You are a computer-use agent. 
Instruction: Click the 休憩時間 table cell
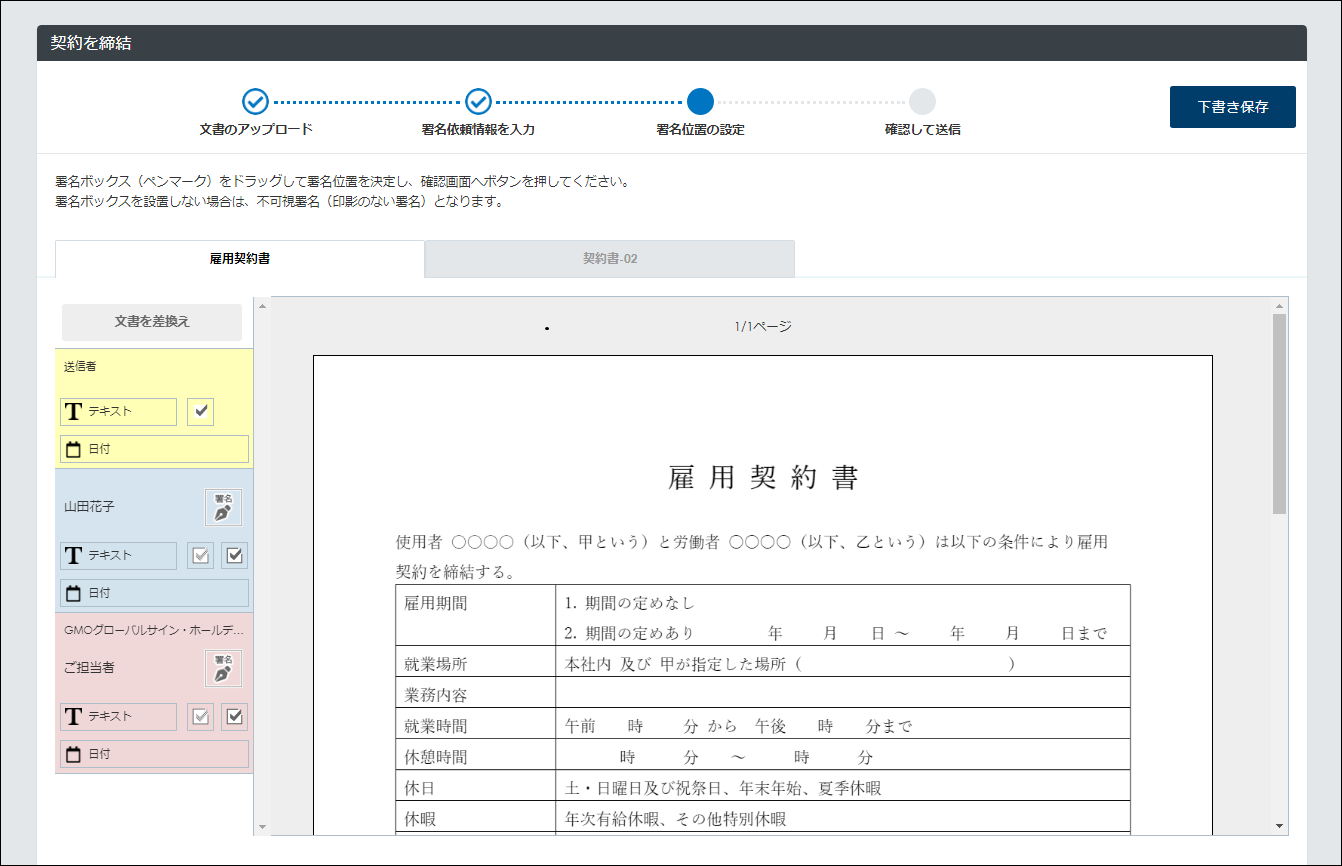pyautogui.click(x=476, y=755)
